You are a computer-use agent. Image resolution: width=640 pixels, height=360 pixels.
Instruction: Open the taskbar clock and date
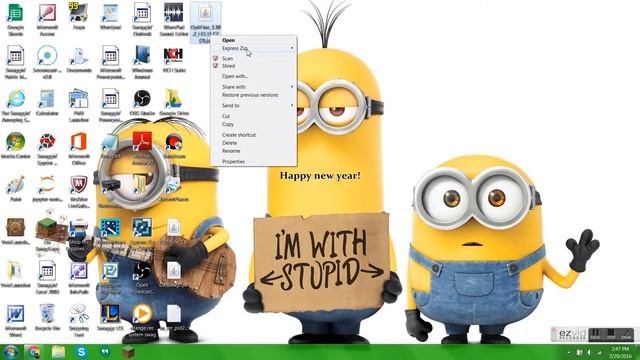point(620,352)
